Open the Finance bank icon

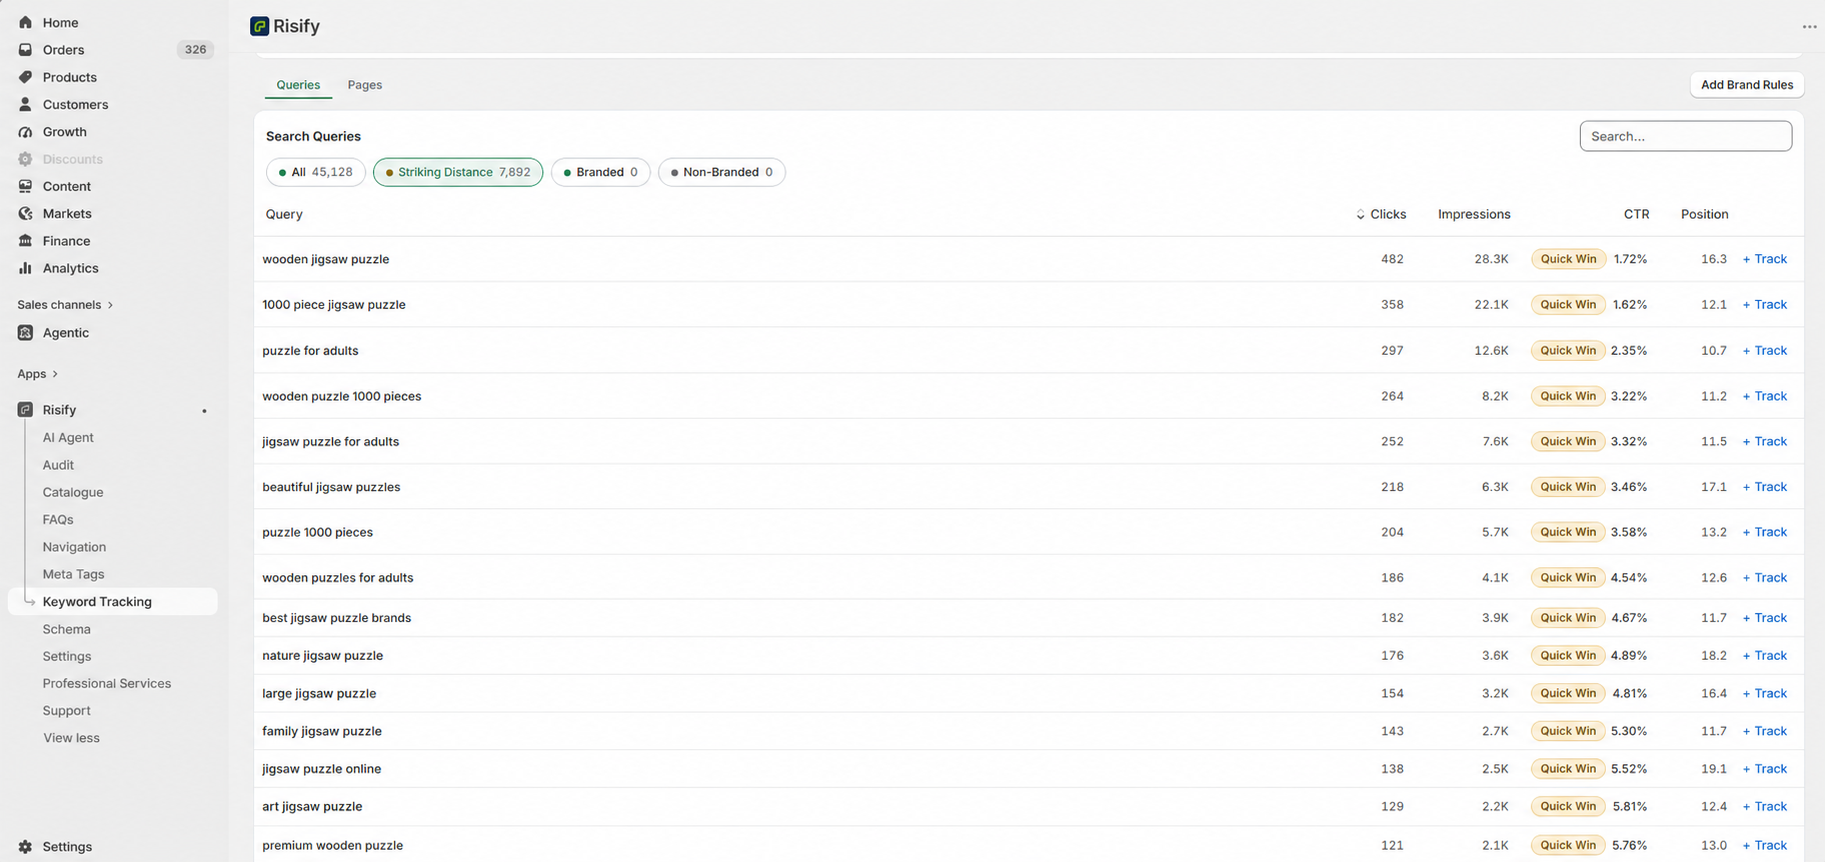click(x=25, y=241)
